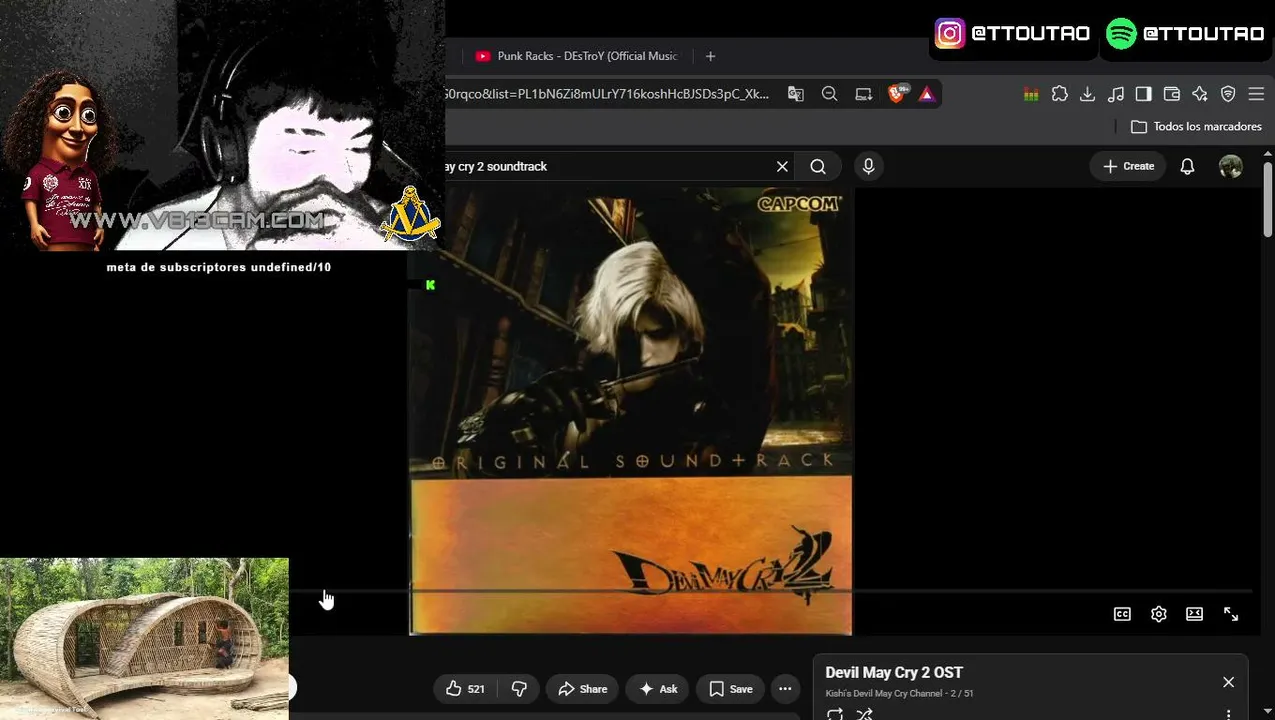Image resolution: width=1275 pixels, height=720 pixels.
Task: Click the equalizer extension icon
Action: 1031,94
